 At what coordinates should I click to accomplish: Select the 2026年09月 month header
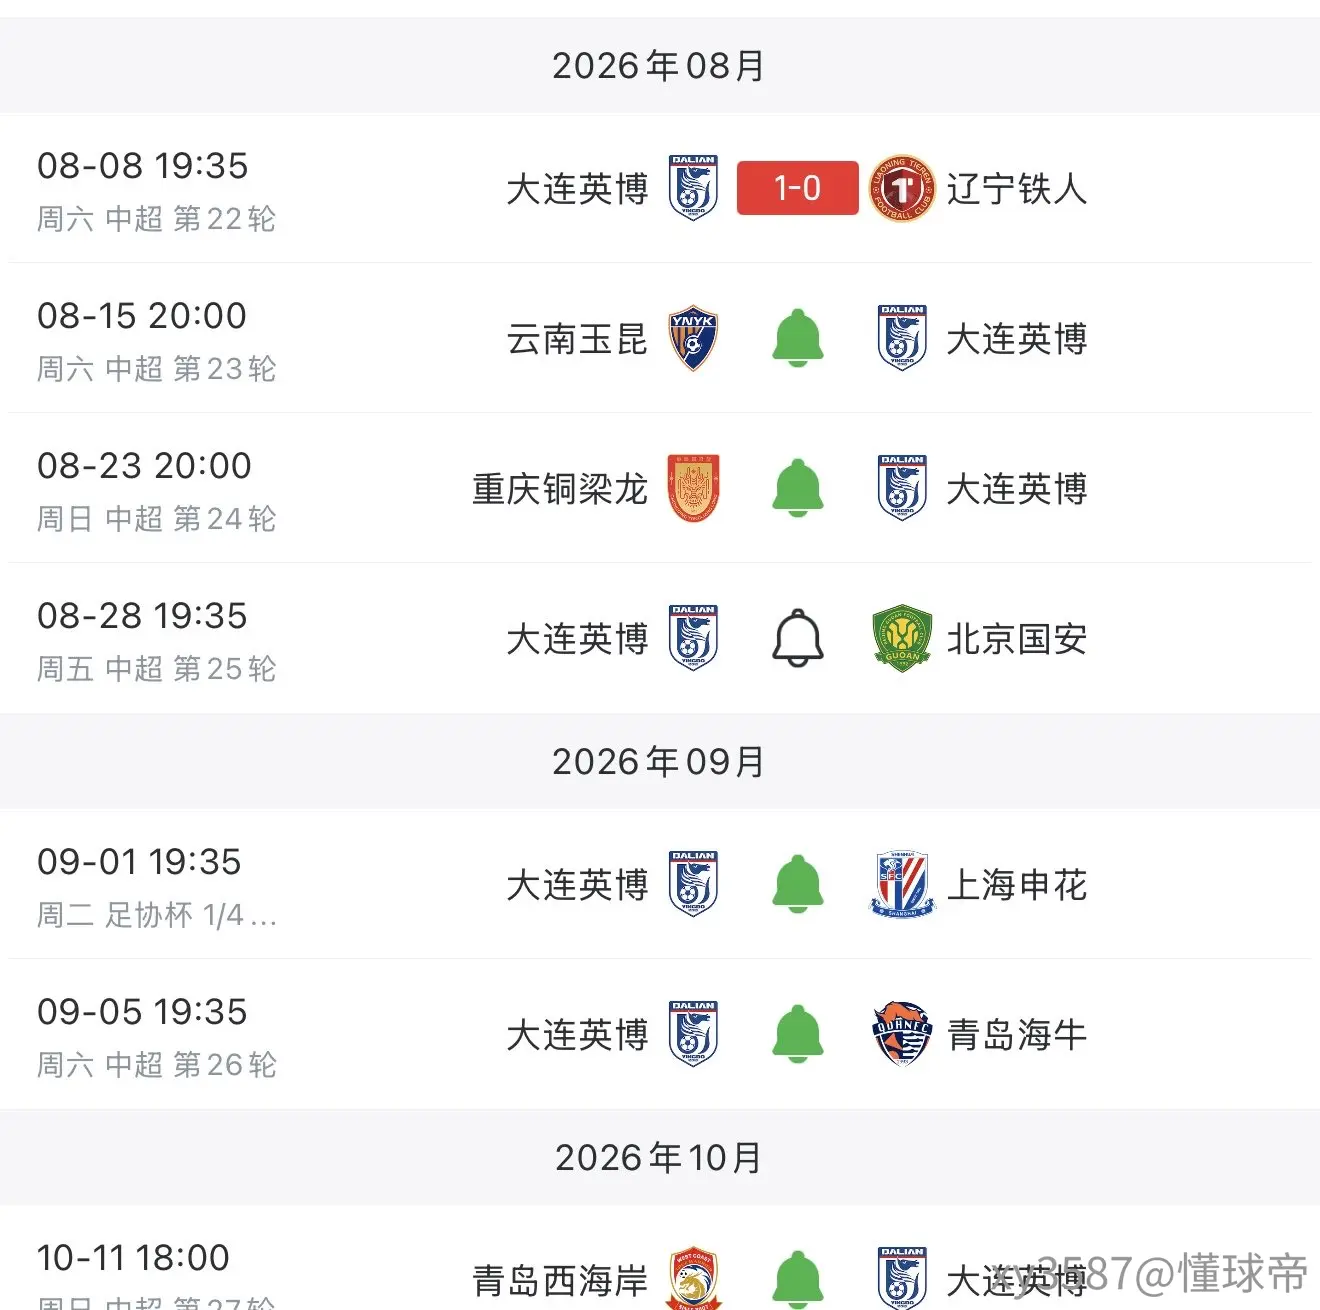pyautogui.click(x=660, y=762)
